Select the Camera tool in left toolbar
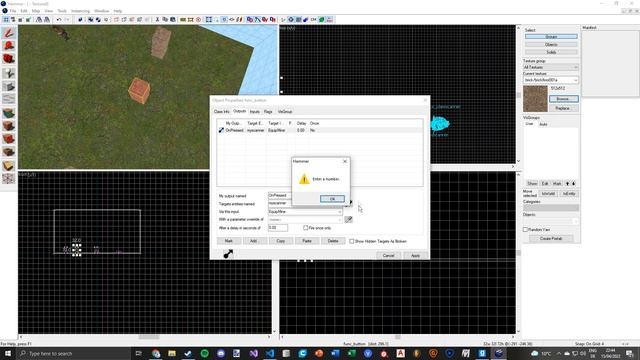This screenshot has width=640, height=360. point(9,59)
